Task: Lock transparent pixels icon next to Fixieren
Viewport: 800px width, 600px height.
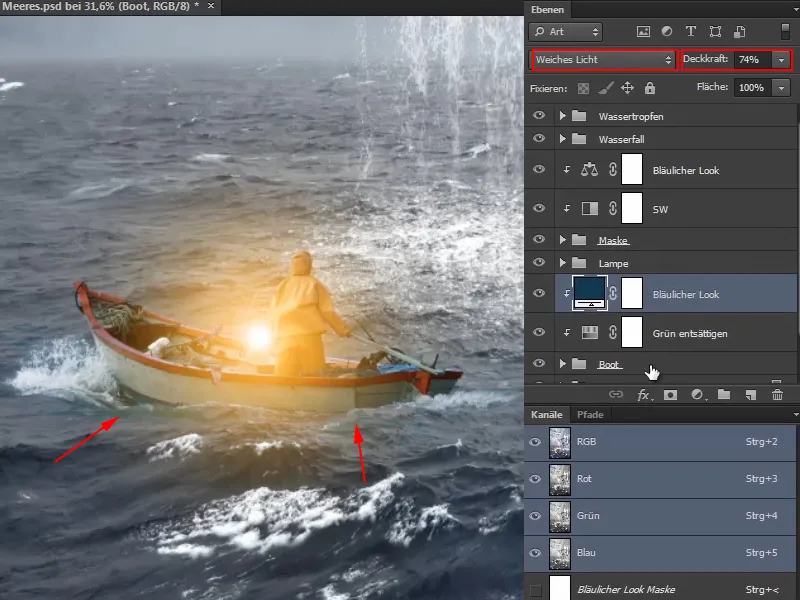Action: [x=583, y=88]
